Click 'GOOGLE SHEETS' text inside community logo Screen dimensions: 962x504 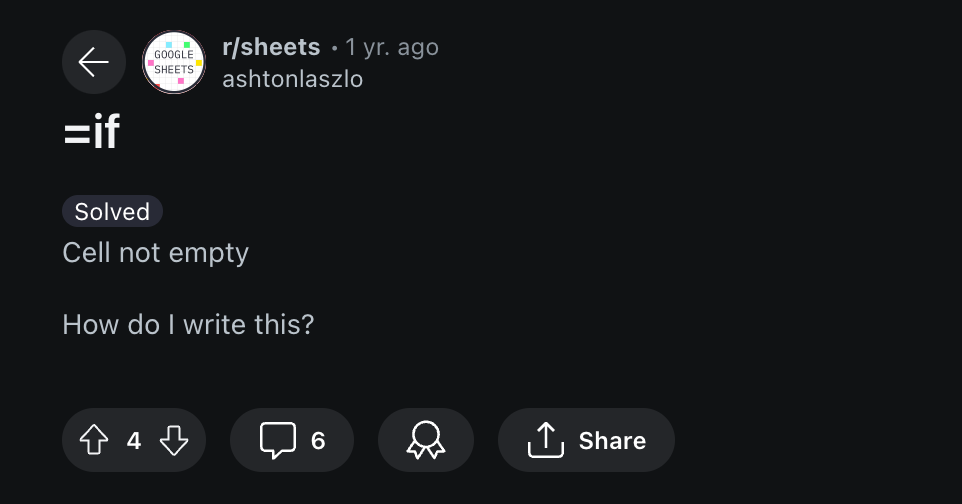click(x=174, y=62)
